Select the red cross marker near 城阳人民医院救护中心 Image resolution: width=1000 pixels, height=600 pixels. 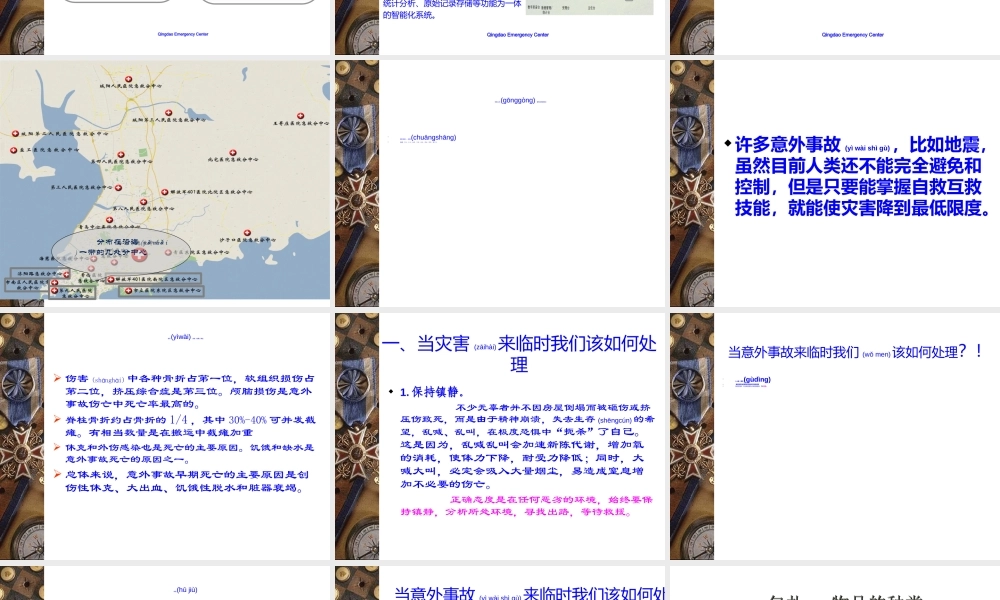coord(129,78)
